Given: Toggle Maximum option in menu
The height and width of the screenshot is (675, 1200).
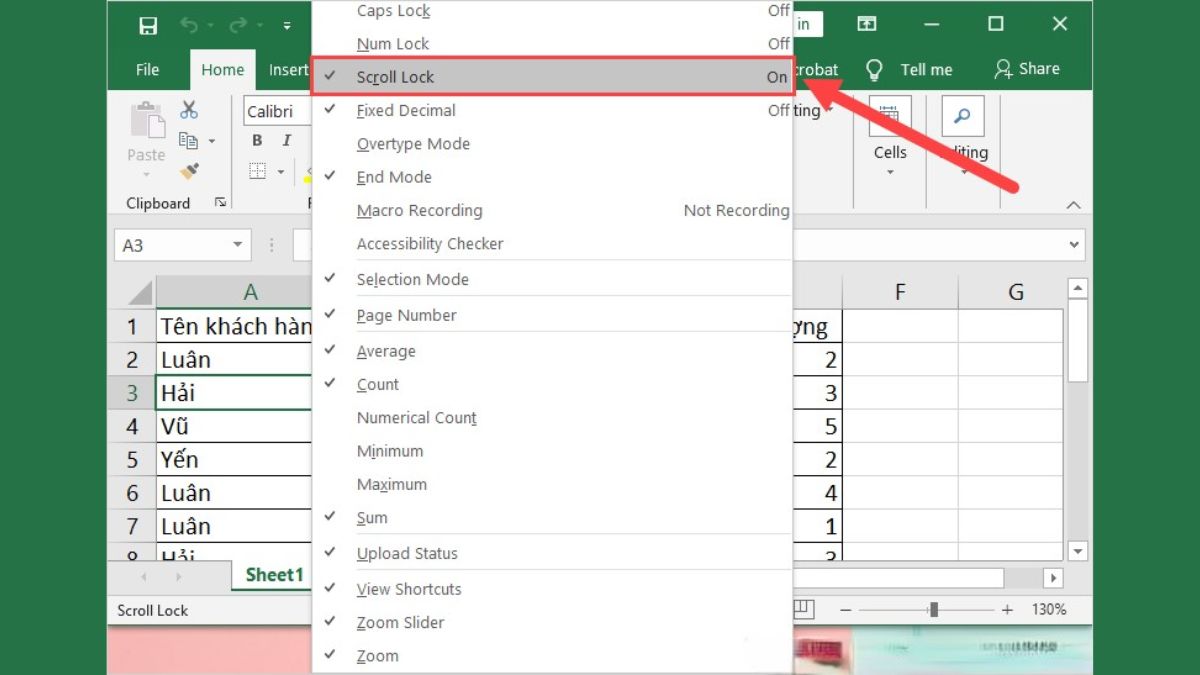Looking at the screenshot, I should click(552, 484).
